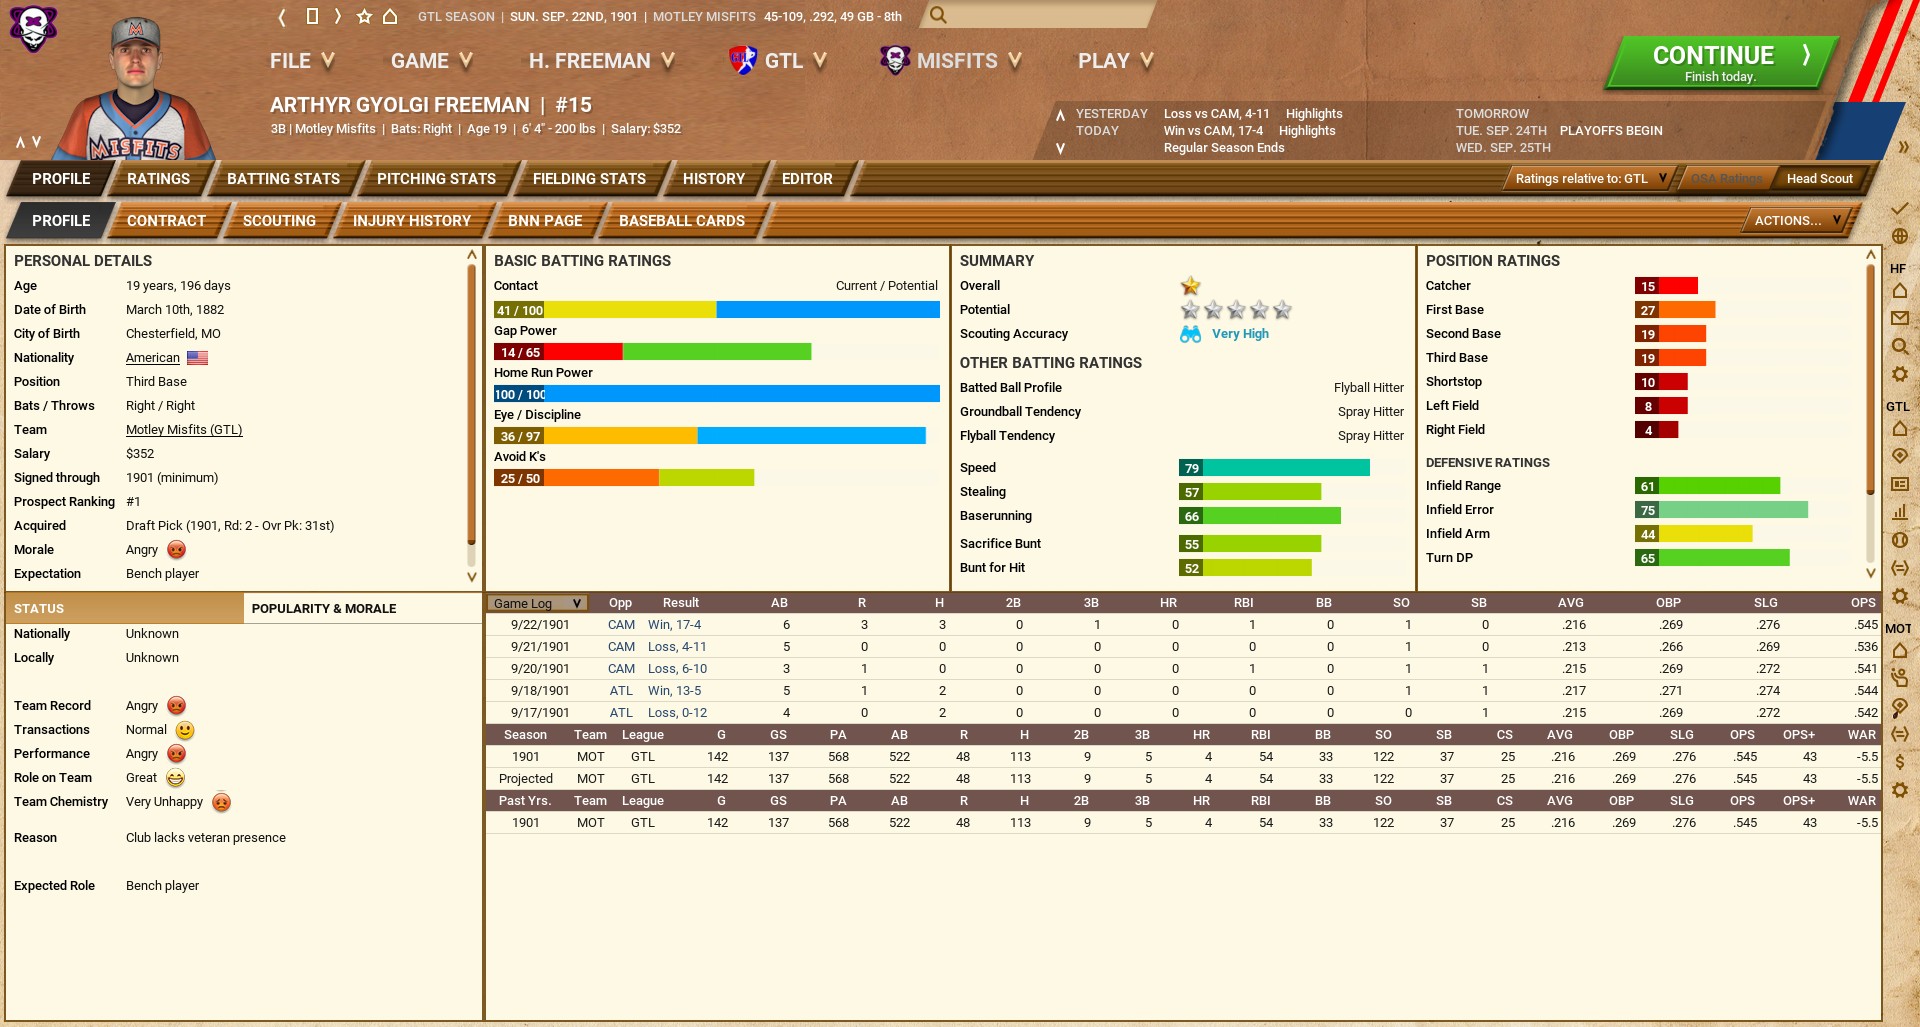Click the CONTINUE button

1722,62
